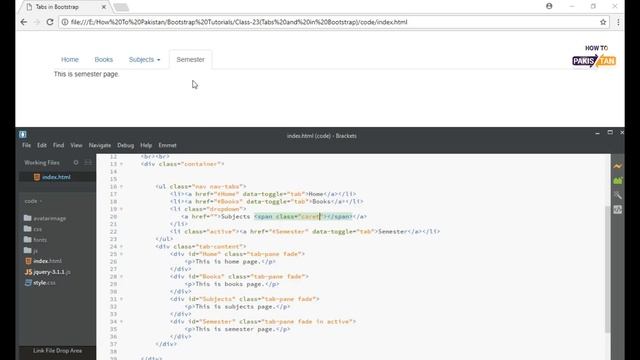Click the How To Pakistan logo
The width and height of the screenshot is (640, 360).
click(x=594, y=56)
